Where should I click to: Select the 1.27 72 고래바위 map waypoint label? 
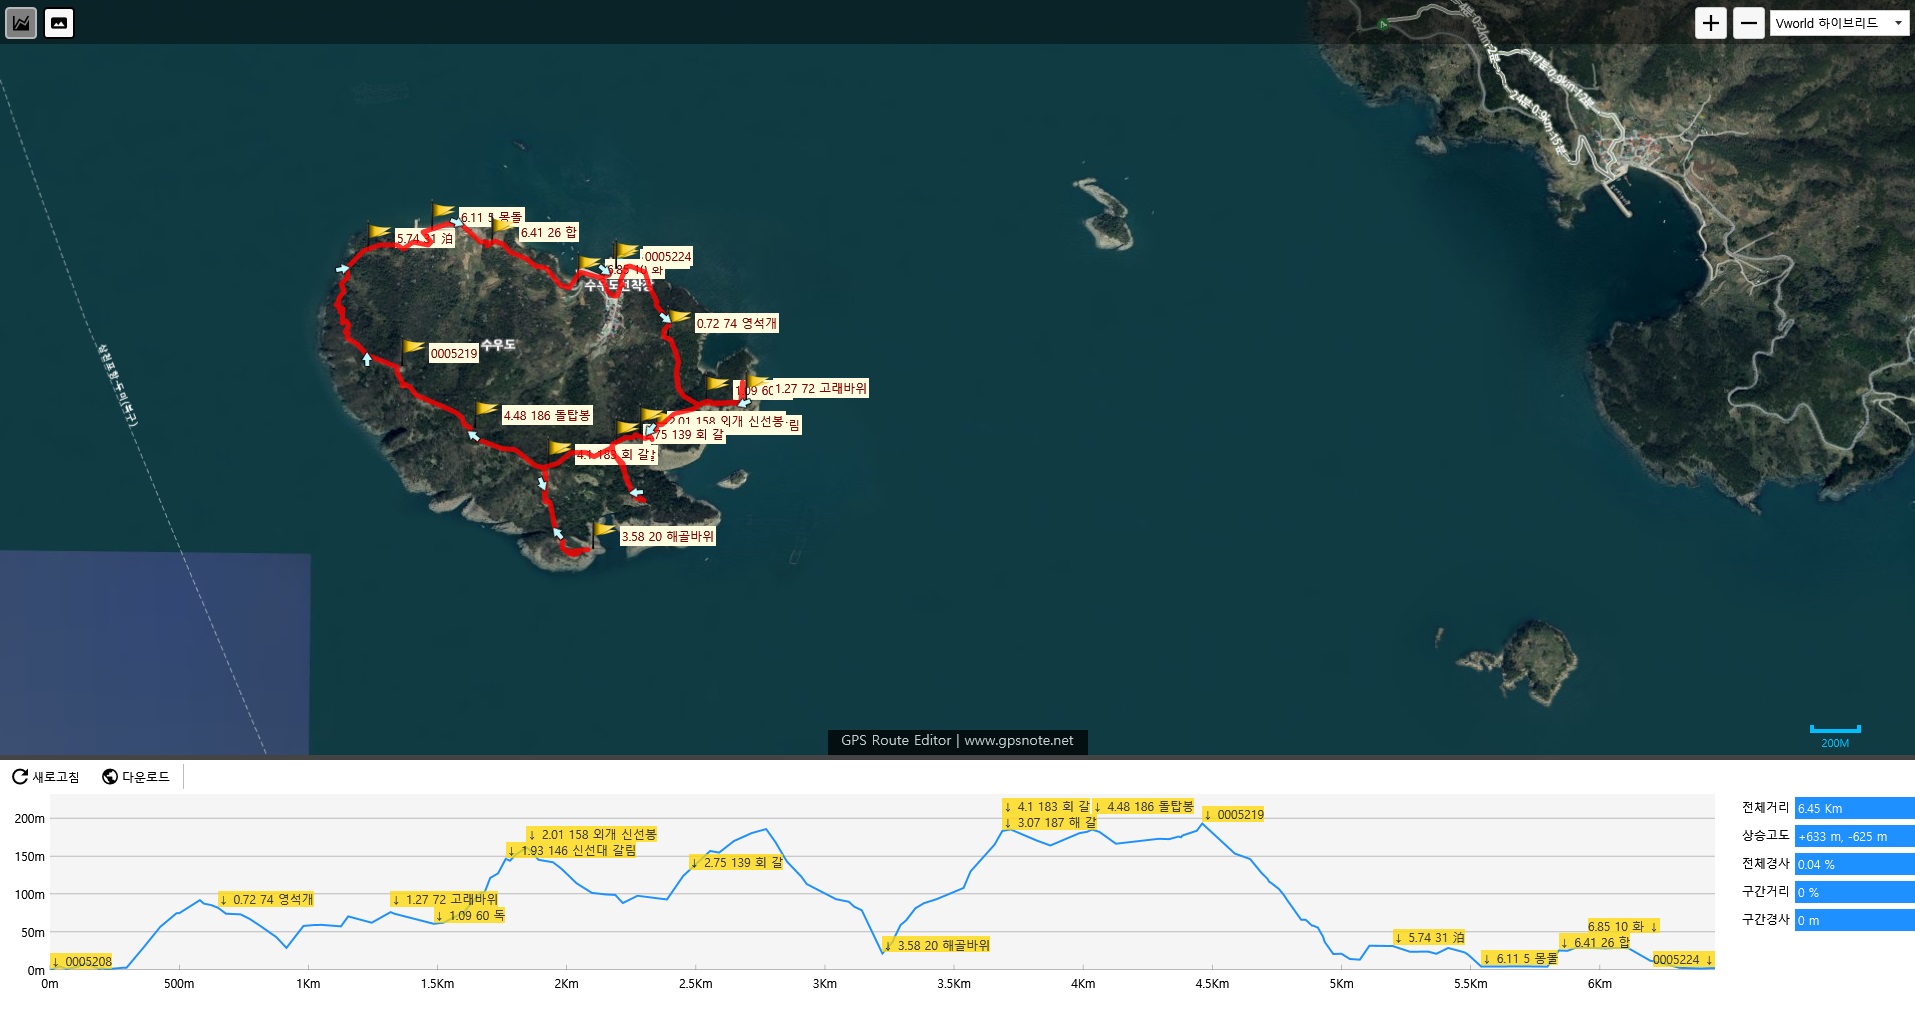click(821, 388)
